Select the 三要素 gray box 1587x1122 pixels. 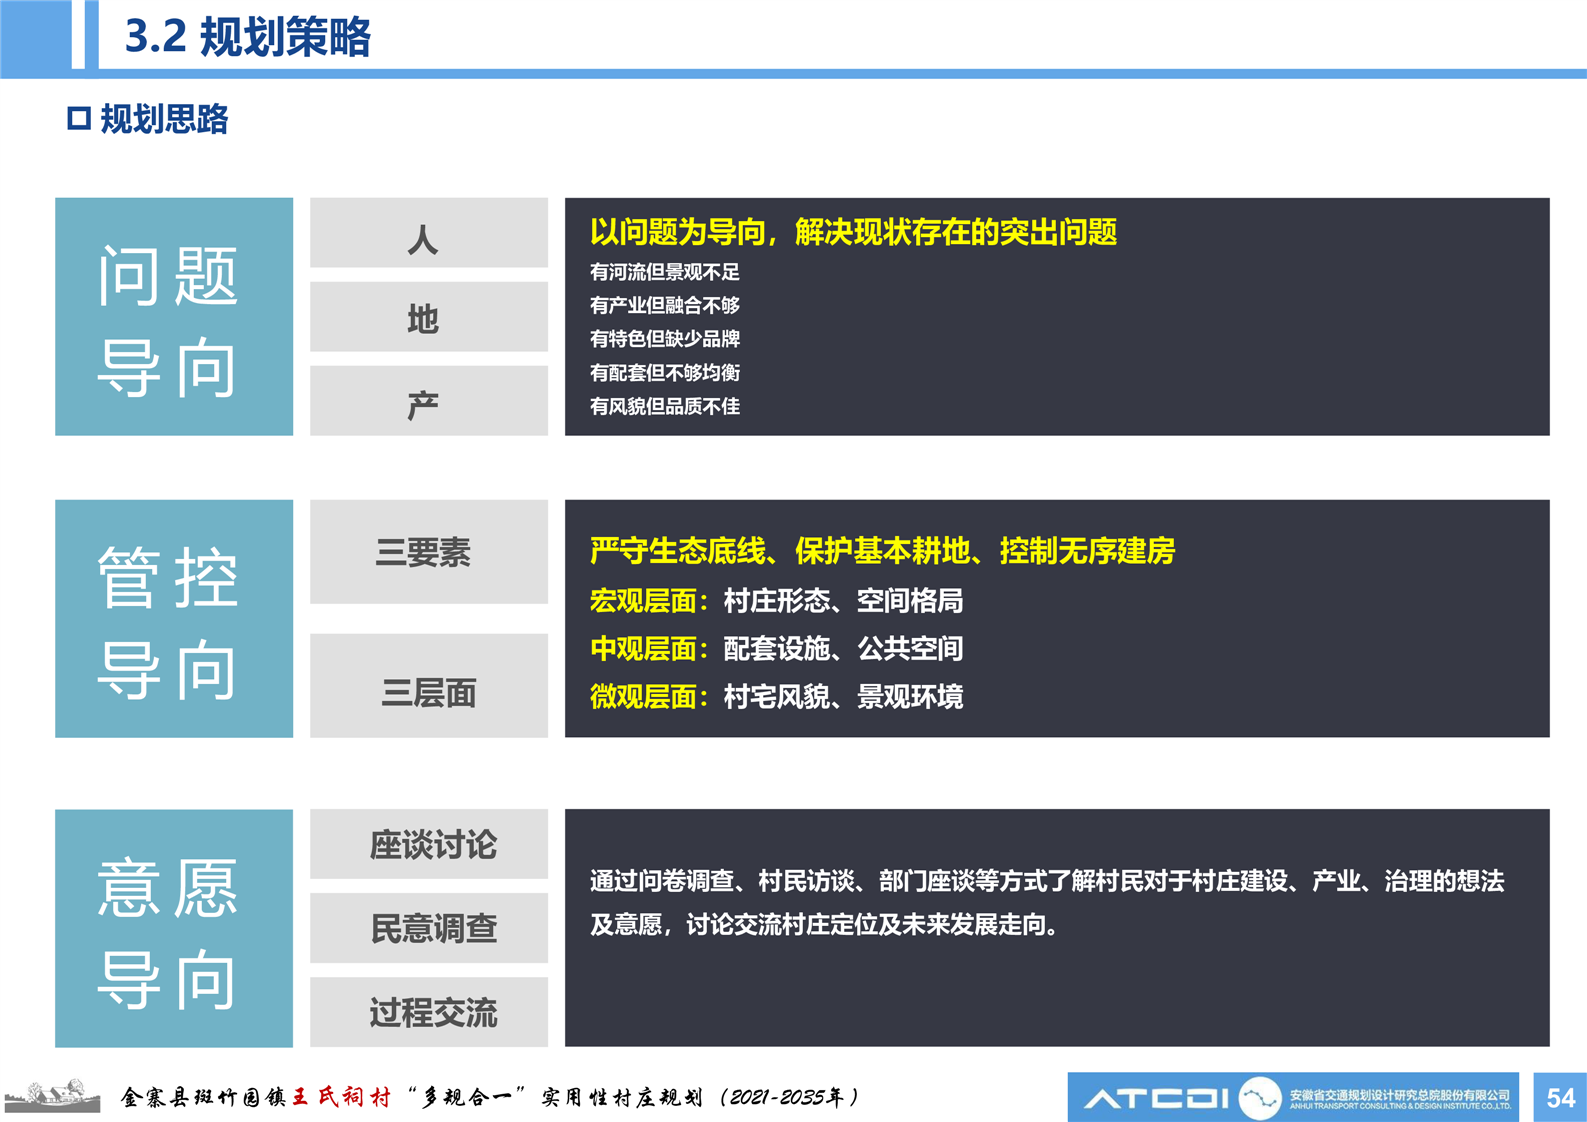pos(429,552)
